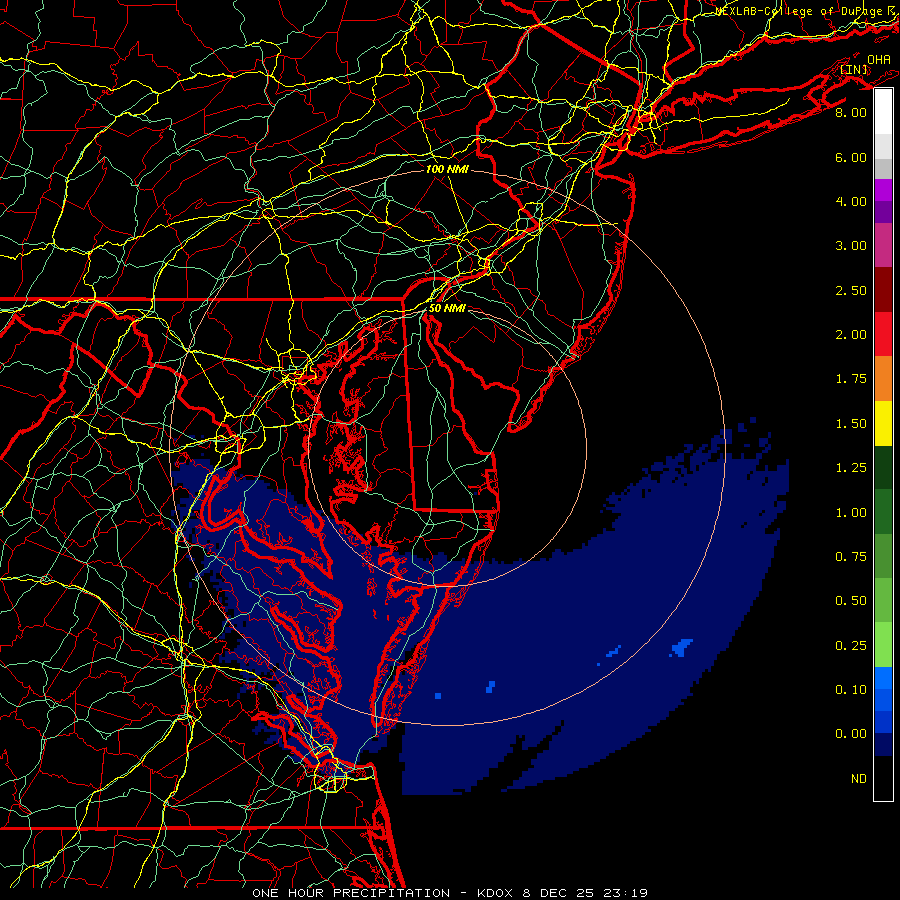
Task: Click the 6.00 legend value
Action: (851, 157)
